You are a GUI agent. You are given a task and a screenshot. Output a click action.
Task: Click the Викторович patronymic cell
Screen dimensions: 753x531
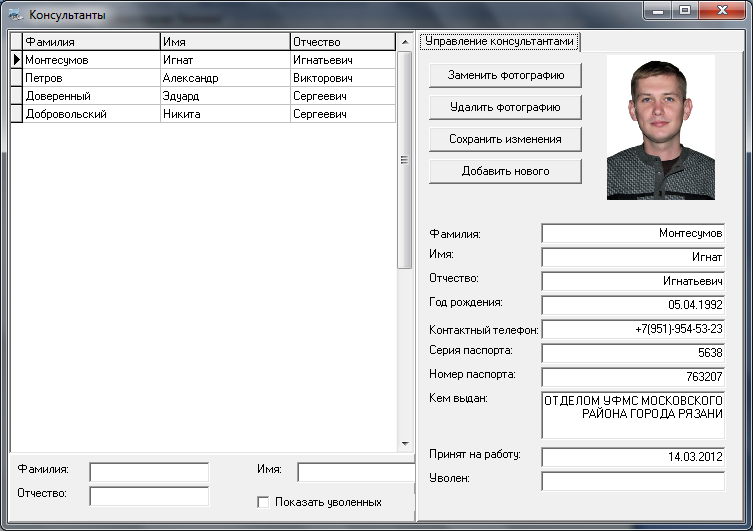pos(343,78)
